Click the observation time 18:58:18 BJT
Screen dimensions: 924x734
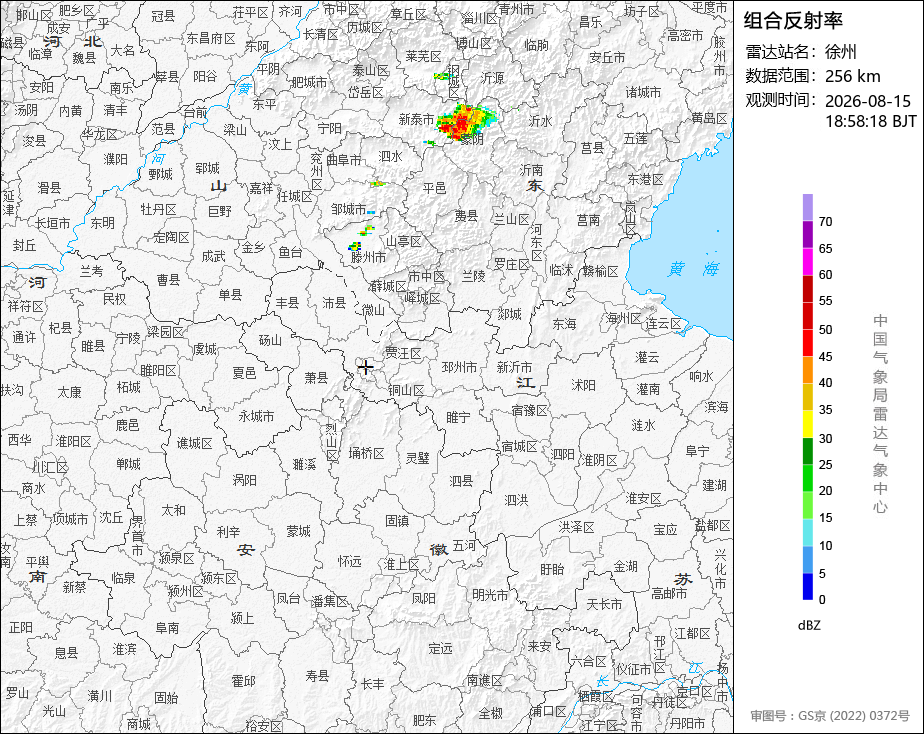(x=870, y=121)
